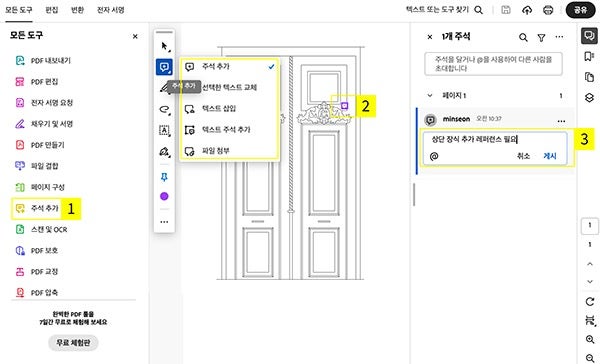
Task: Click the save disk icon
Action: coord(506,10)
